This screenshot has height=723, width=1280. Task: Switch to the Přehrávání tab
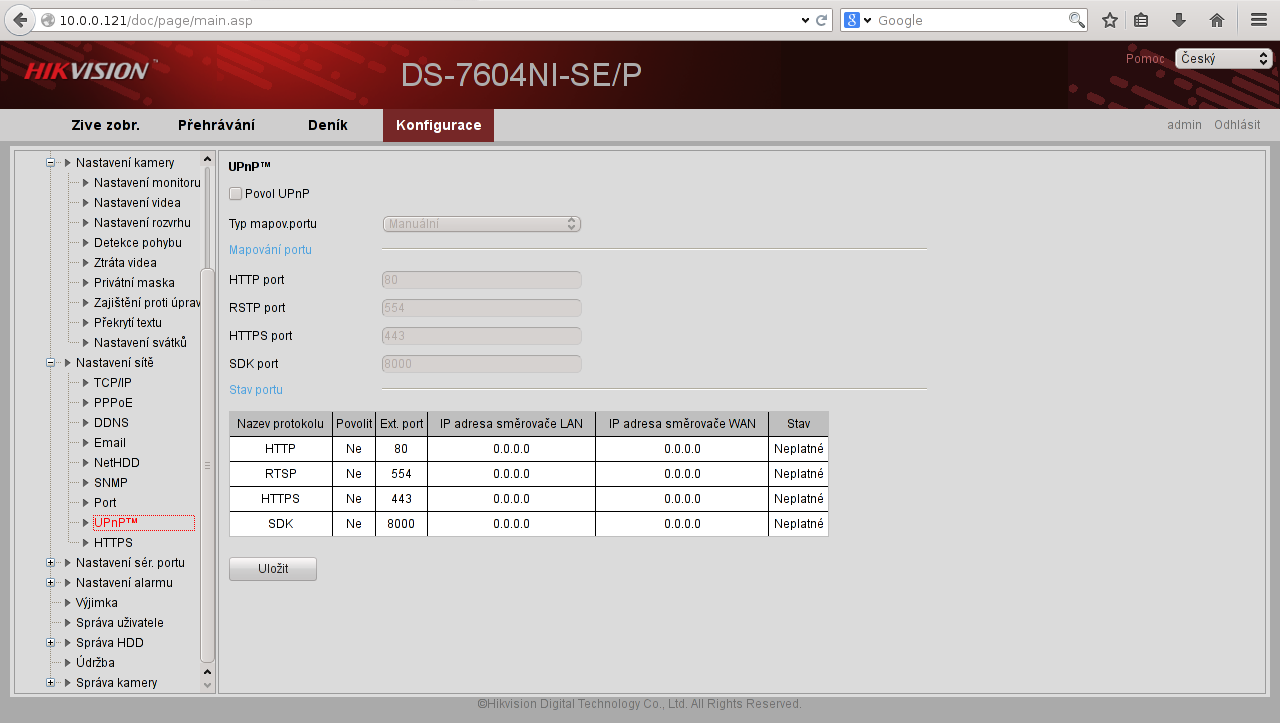point(216,125)
